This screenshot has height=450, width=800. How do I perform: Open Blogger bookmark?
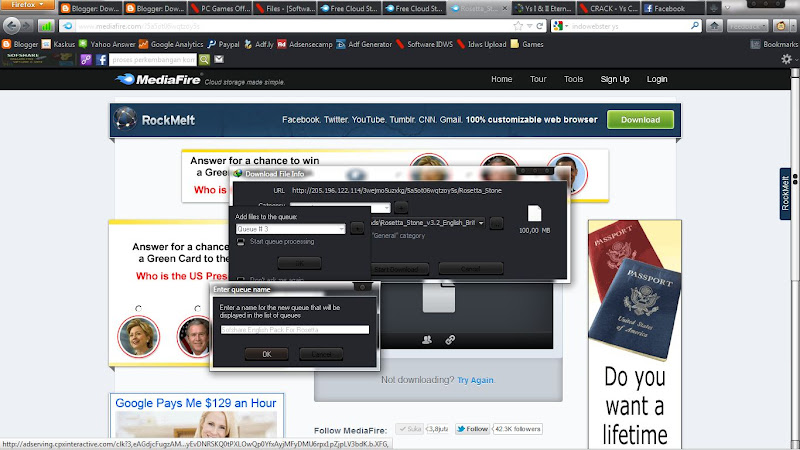[20, 44]
